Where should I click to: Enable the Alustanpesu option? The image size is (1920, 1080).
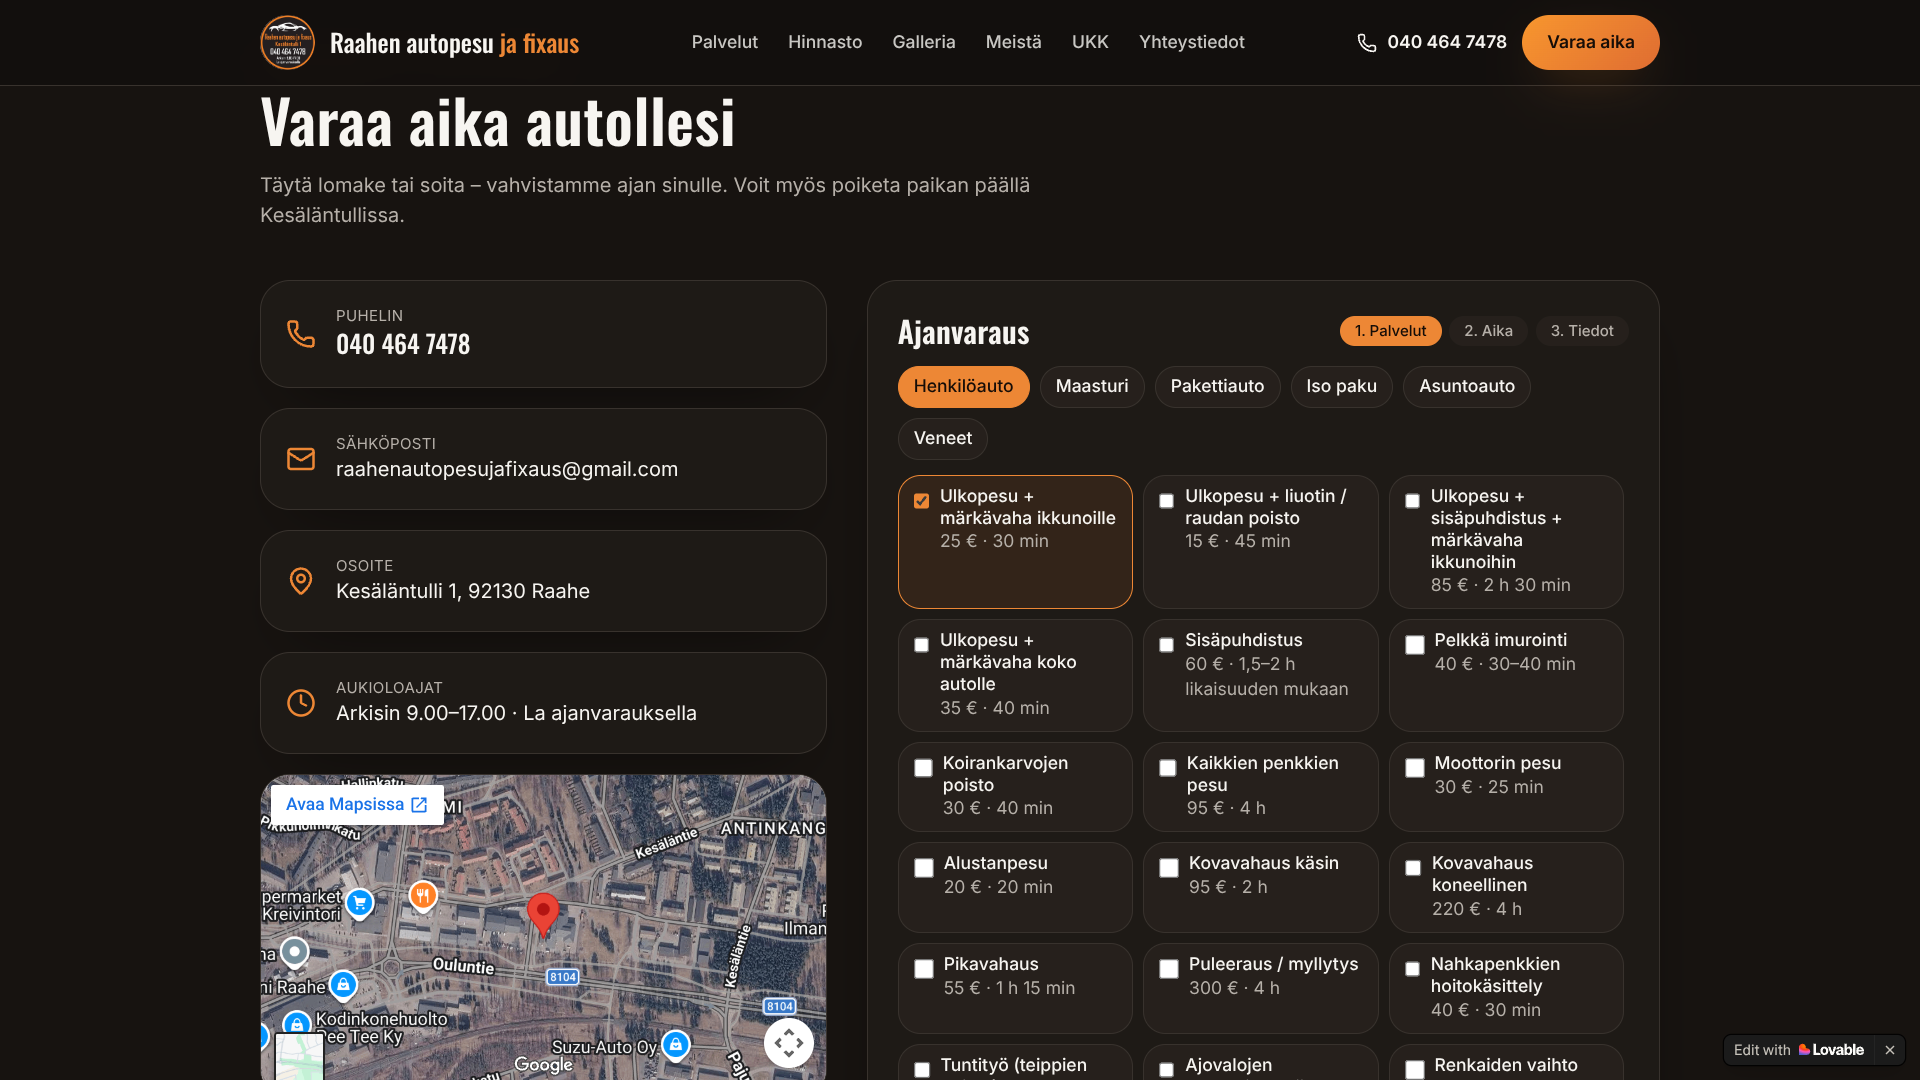click(924, 868)
